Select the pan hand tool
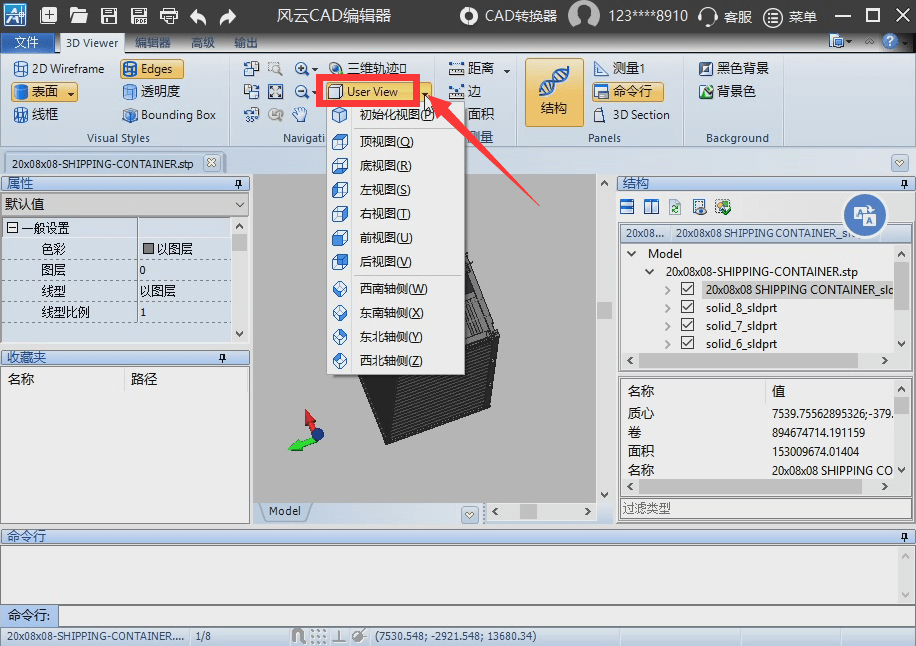 click(x=300, y=114)
